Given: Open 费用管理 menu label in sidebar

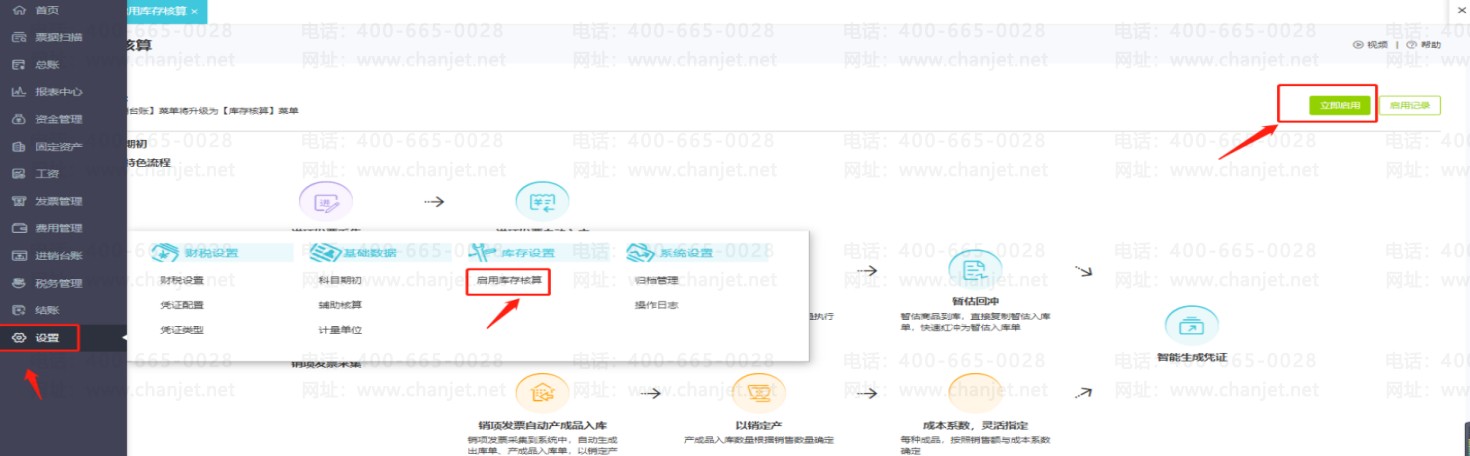Looking at the screenshot, I should [59, 228].
